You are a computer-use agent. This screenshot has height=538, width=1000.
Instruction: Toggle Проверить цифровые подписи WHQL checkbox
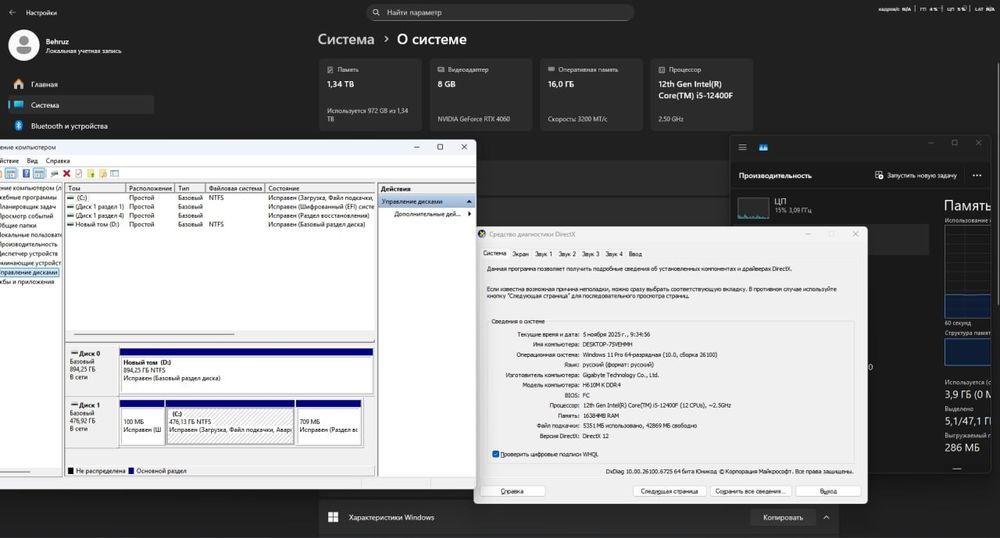click(x=496, y=454)
